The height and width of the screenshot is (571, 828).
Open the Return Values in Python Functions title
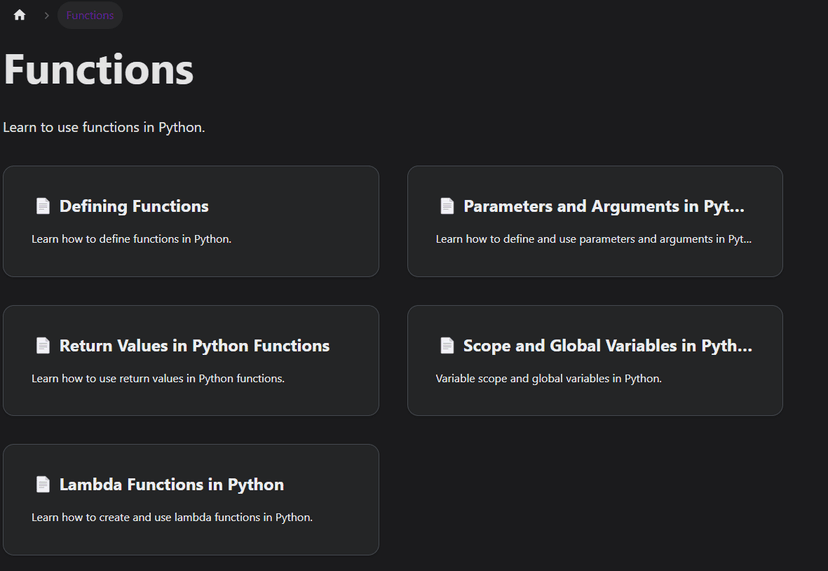(194, 345)
